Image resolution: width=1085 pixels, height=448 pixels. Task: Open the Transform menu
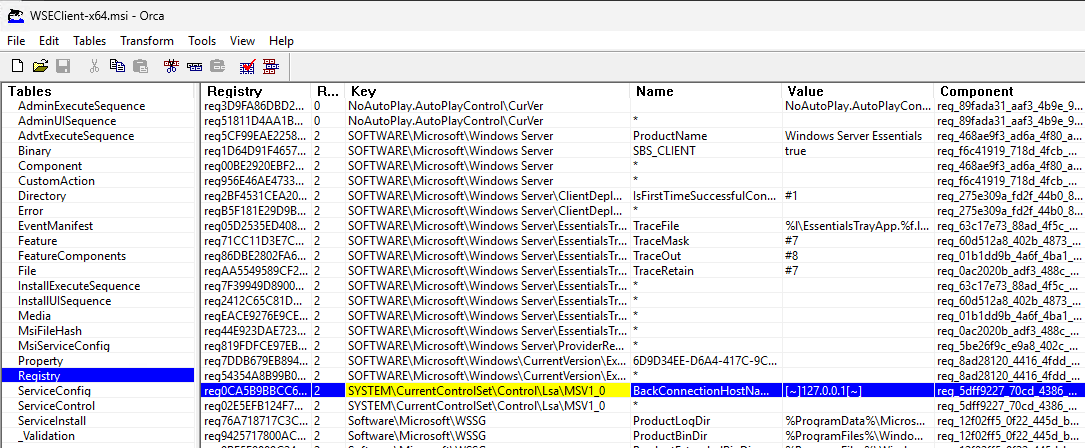[147, 41]
